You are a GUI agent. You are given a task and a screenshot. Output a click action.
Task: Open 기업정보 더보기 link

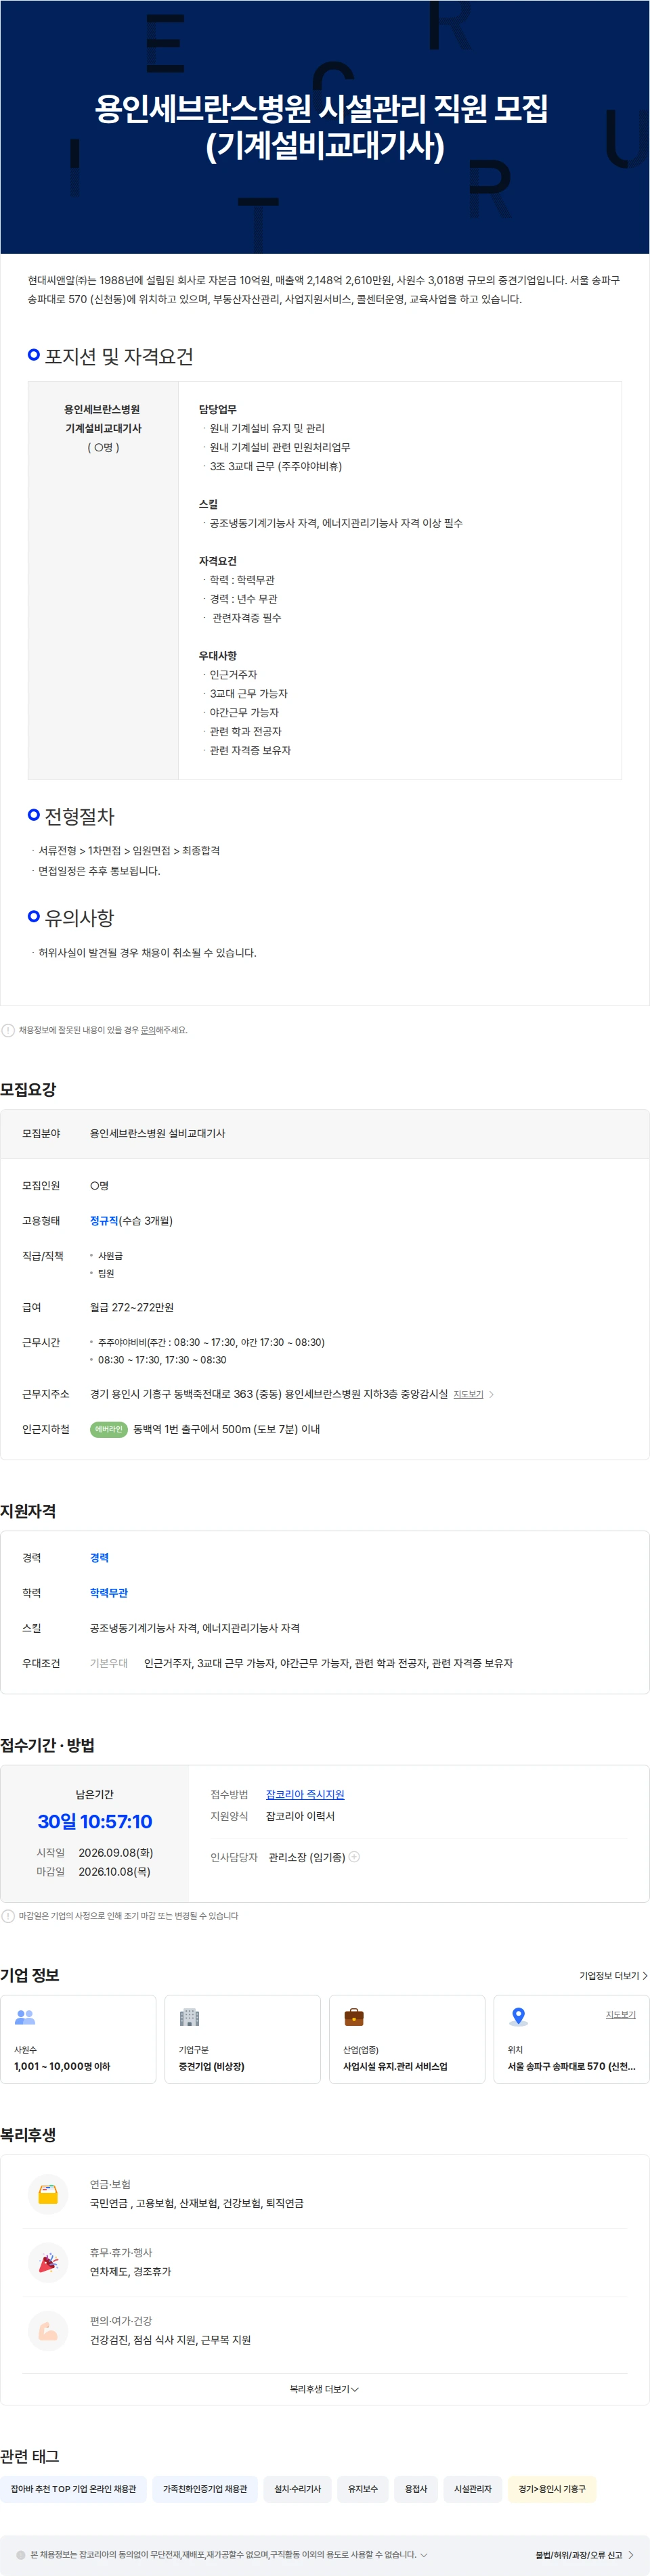click(x=613, y=1976)
